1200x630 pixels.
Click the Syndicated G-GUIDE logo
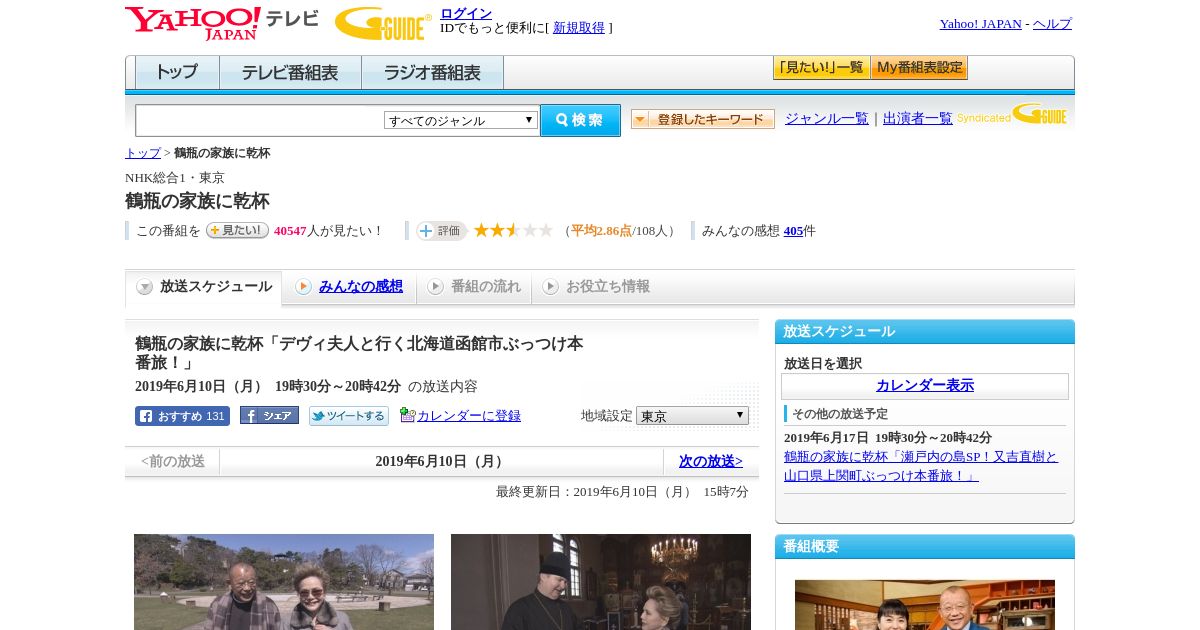coord(1011,115)
